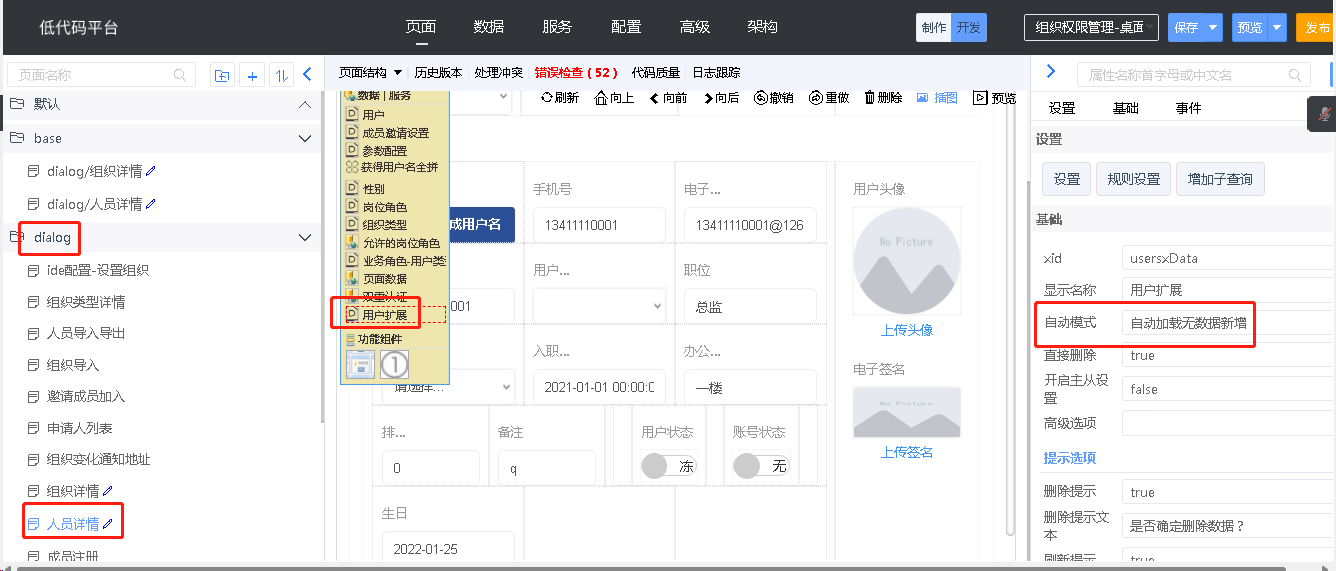This screenshot has width=1336, height=571.
Task: Collapse the dialog folder group
Action: tap(305, 238)
